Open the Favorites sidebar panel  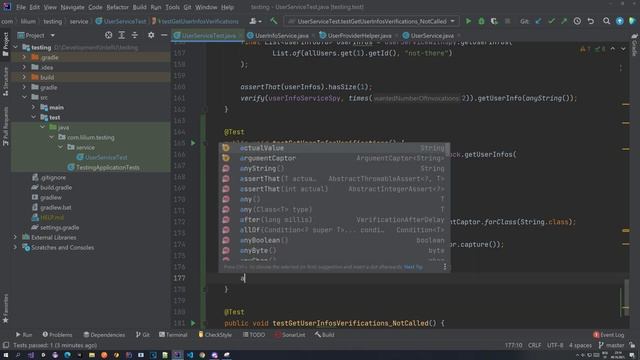click(5, 308)
